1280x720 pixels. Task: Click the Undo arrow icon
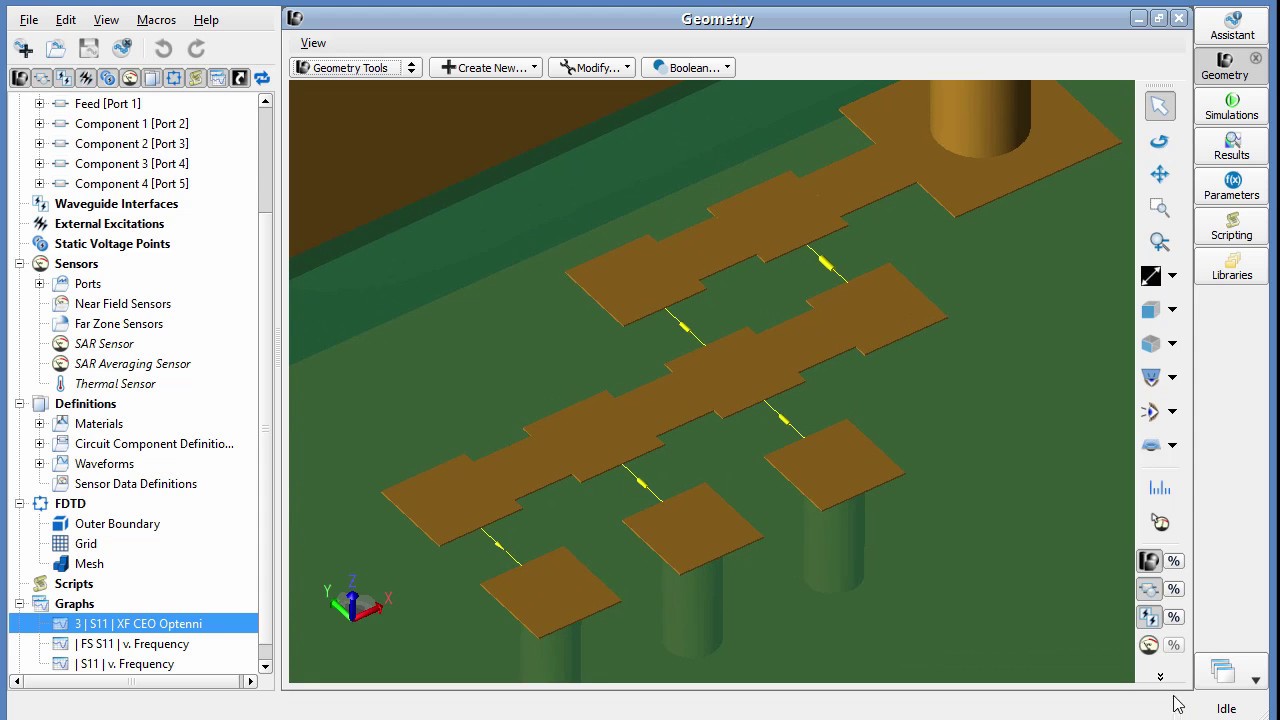tap(163, 48)
